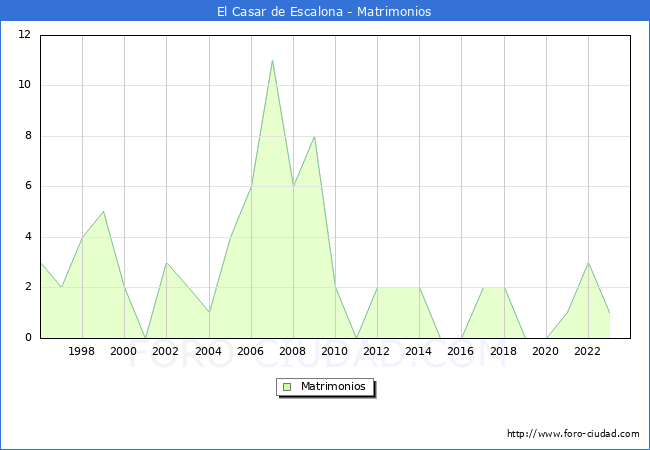Click the y-axis value 4
Image resolution: width=650 pixels, height=450 pixels.
pyautogui.click(x=28, y=237)
